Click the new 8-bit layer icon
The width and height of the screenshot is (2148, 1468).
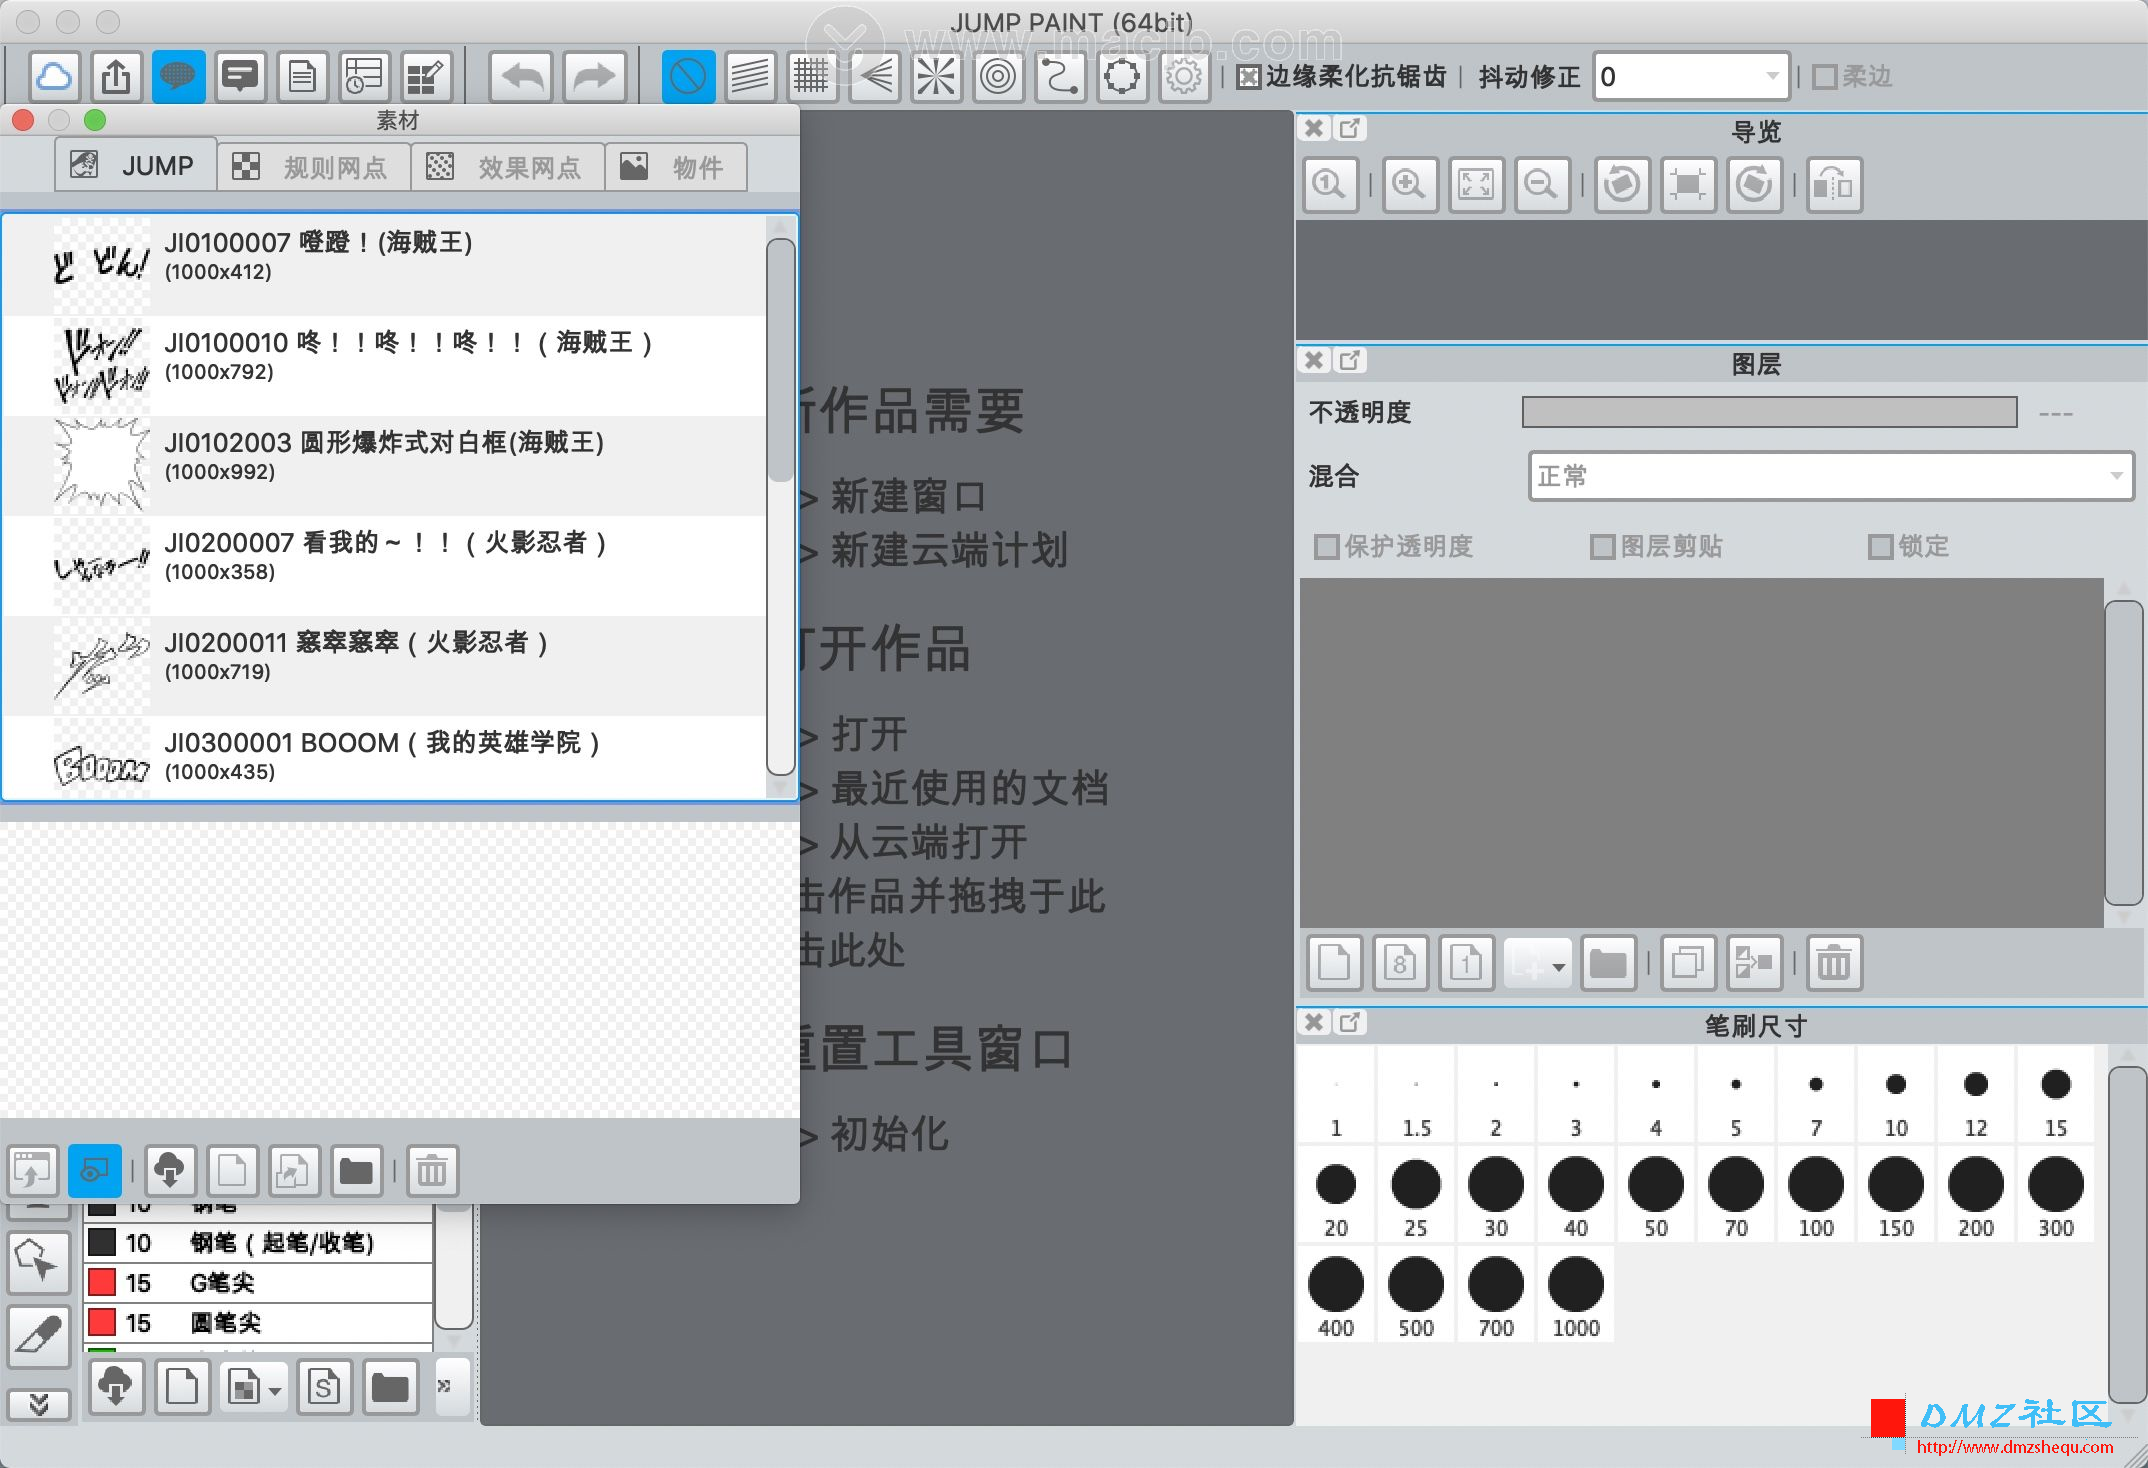1400,964
